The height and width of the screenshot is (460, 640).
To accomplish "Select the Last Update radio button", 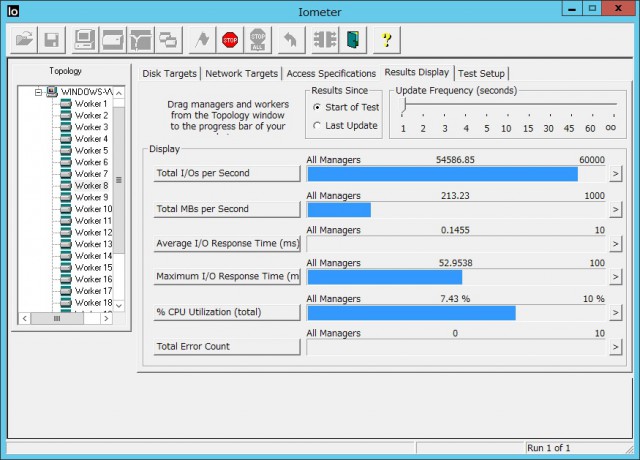I will [x=318, y=126].
